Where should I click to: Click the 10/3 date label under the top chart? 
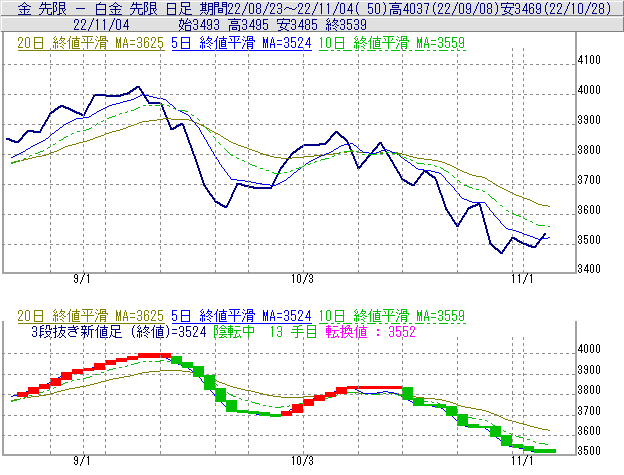tap(302, 279)
